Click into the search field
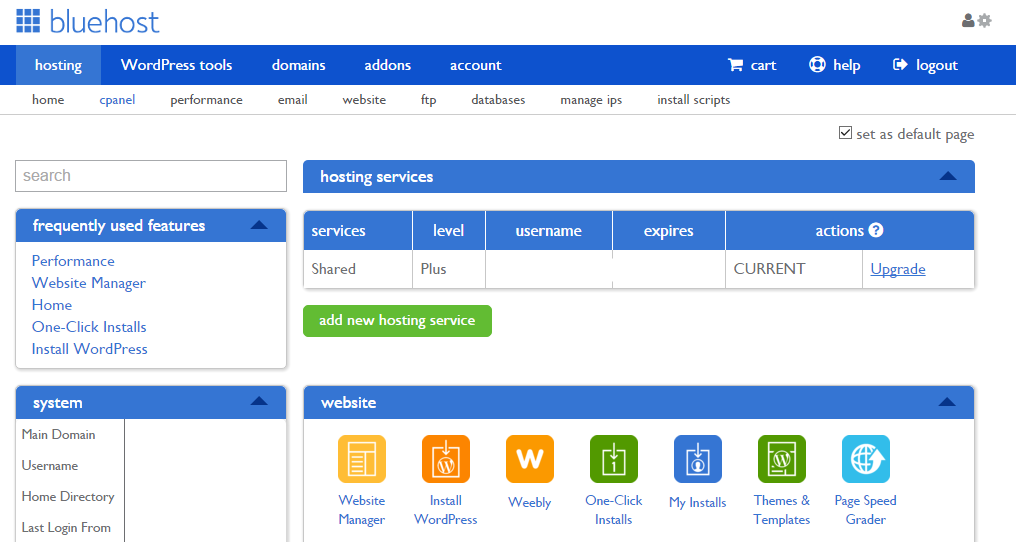The height and width of the screenshot is (542, 1016). pyautogui.click(x=151, y=176)
